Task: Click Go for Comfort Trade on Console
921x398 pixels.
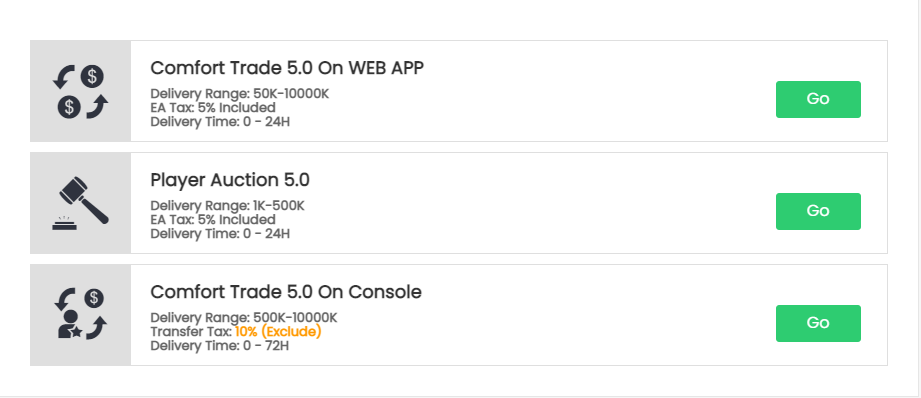Action: click(x=818, y=323)
